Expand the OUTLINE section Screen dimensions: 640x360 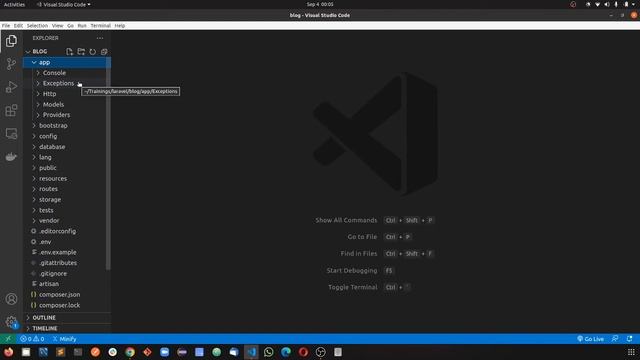coord(67,318)
